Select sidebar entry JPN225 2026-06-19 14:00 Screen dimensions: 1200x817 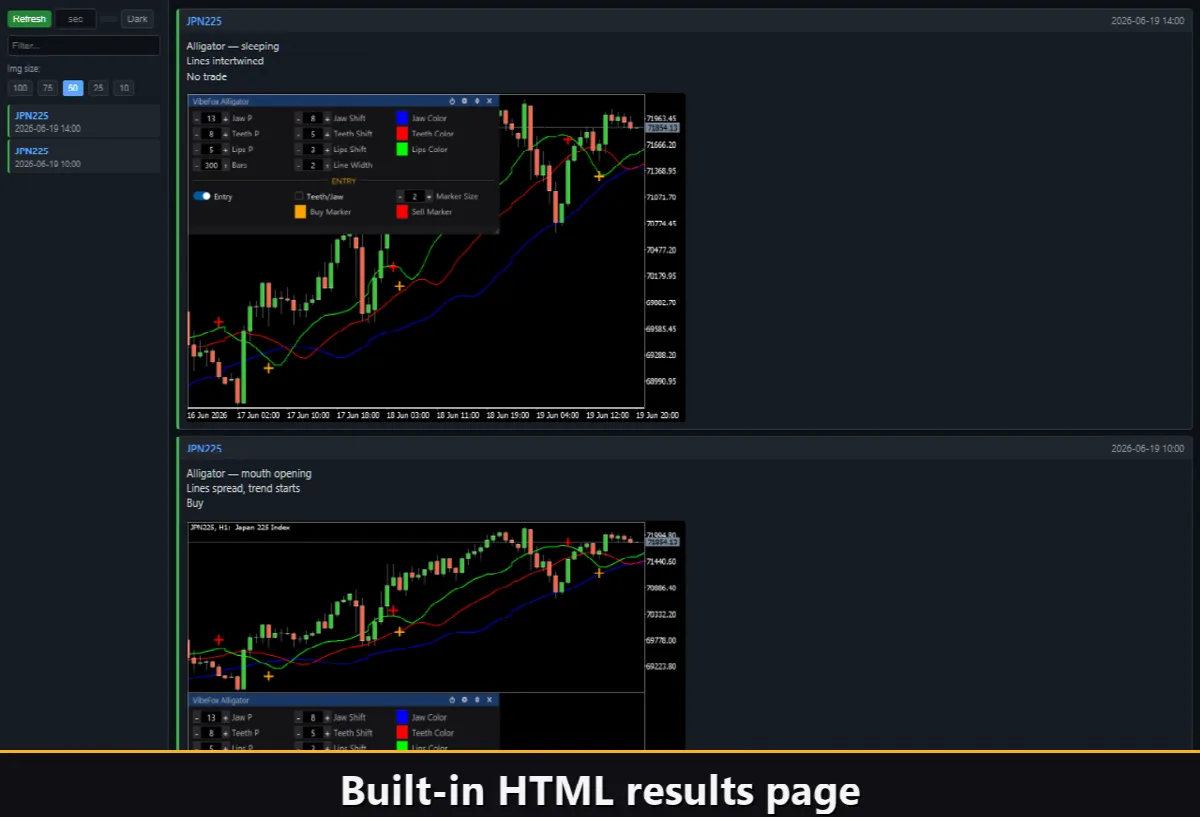click(x=84, y=121)
